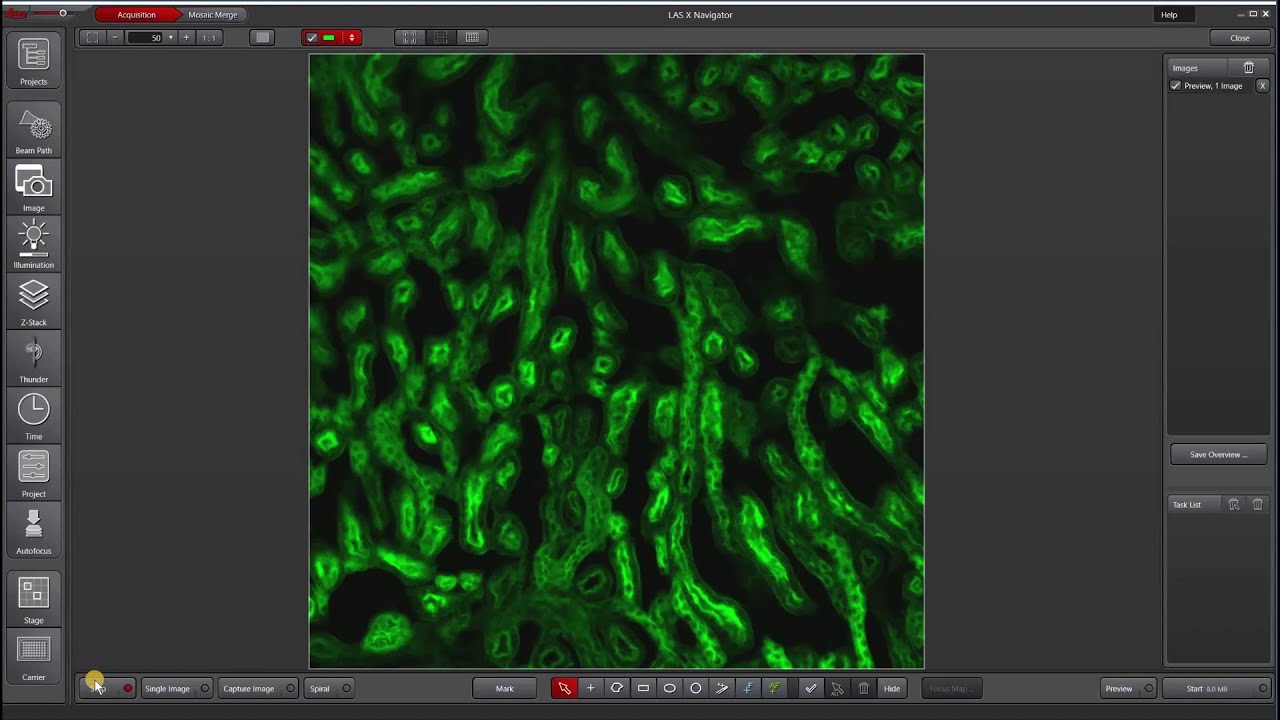
Task: Select the magic wand tool
Action: tap(721, 688)
